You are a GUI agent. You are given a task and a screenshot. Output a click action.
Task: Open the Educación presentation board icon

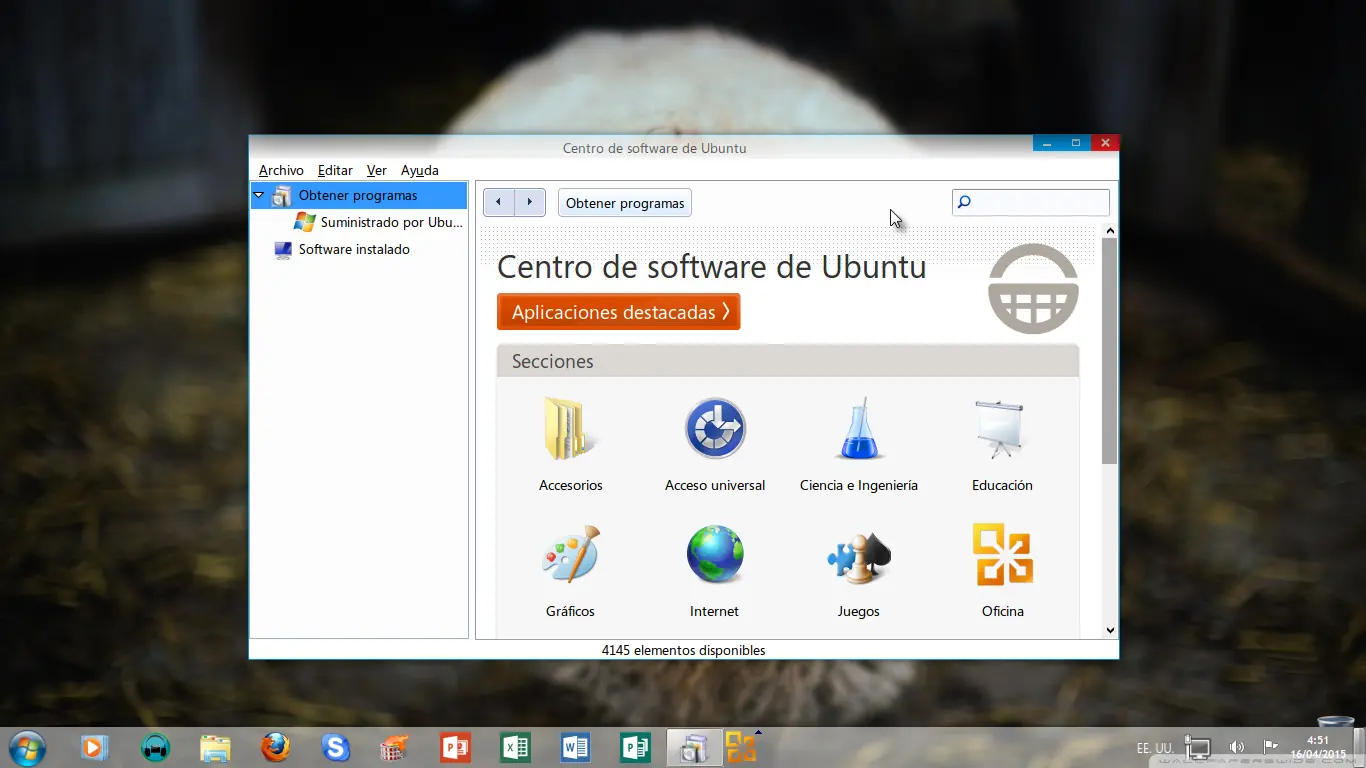(1002, 428)
